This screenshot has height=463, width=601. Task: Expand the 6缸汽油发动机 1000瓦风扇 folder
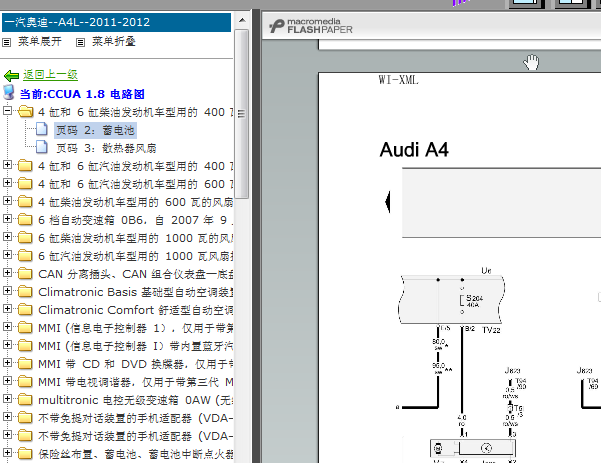pyautogui.click(x=7, y=255)
